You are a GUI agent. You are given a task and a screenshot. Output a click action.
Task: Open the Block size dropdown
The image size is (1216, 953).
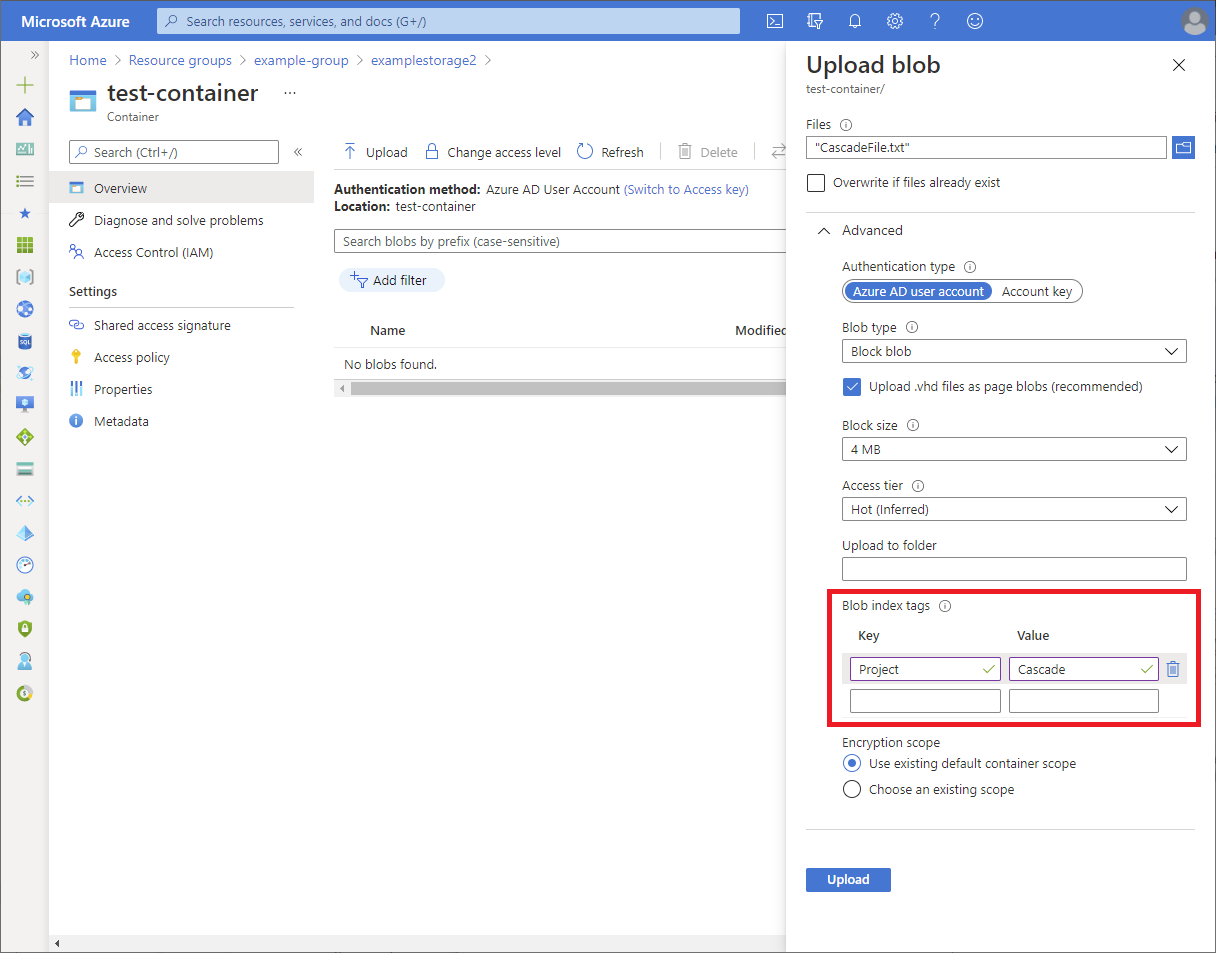point(1014,449)
